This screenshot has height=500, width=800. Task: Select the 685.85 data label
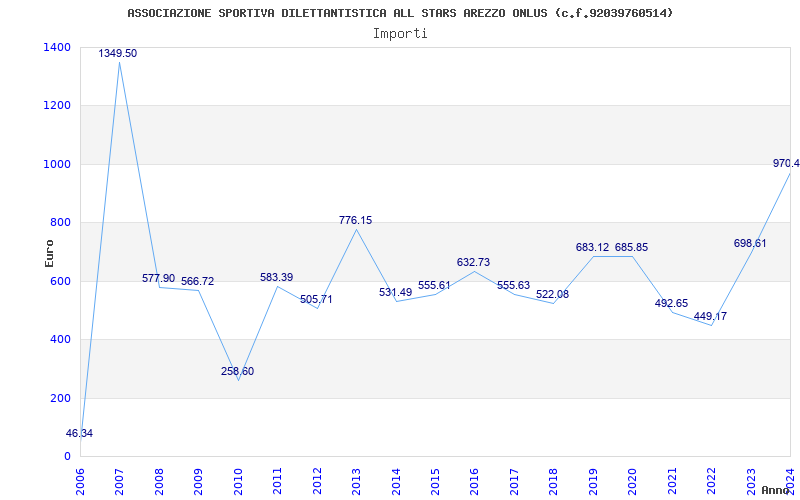[631, 247]
